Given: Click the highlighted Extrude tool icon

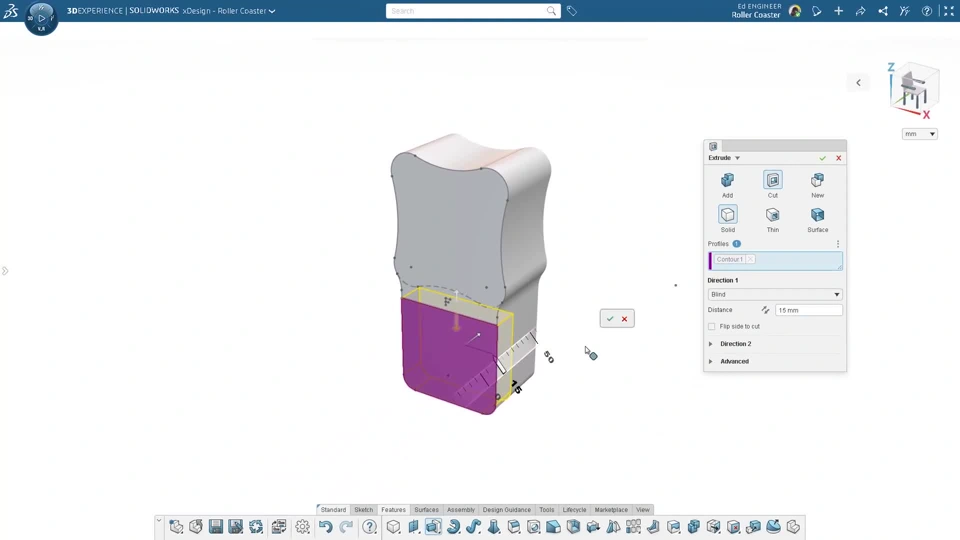Looking at the screenshot, I should (x=433, y=527).
